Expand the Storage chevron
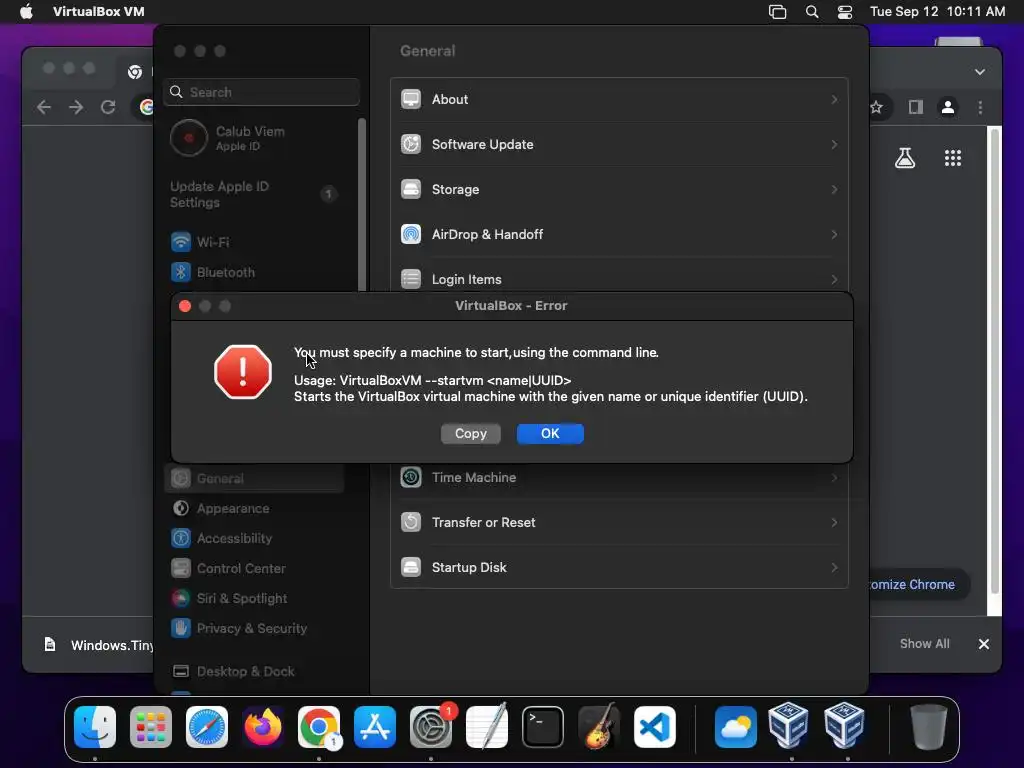 (834, 189)
